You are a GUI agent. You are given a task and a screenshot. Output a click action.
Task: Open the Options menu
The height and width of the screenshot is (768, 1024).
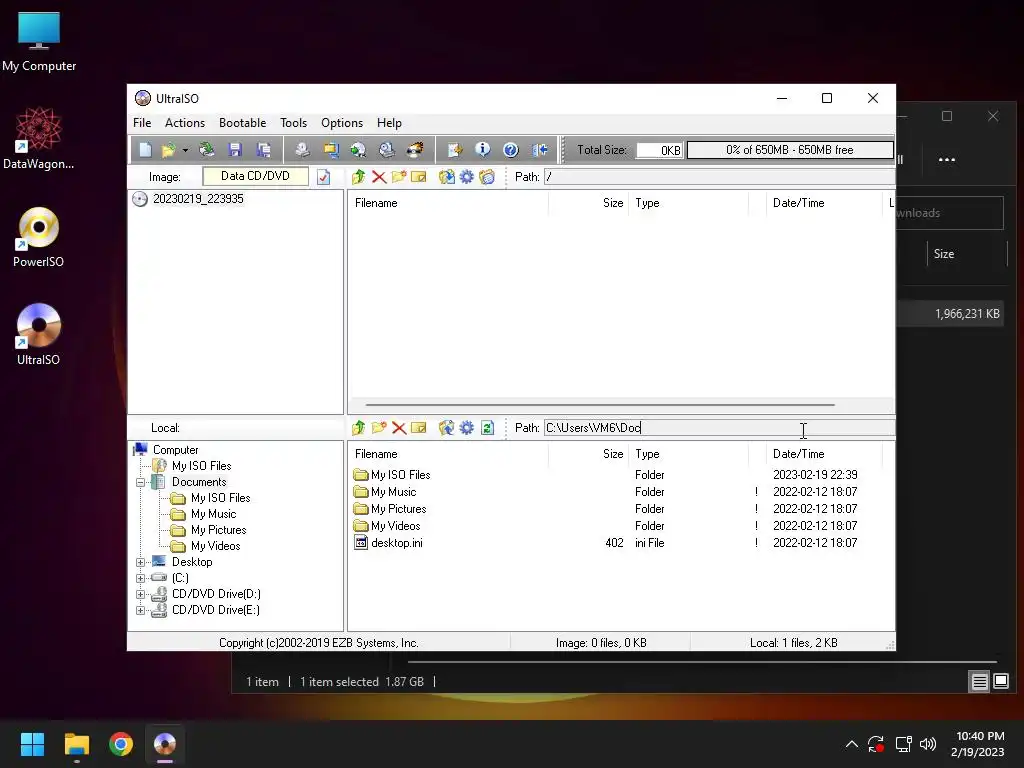point(342,123)
